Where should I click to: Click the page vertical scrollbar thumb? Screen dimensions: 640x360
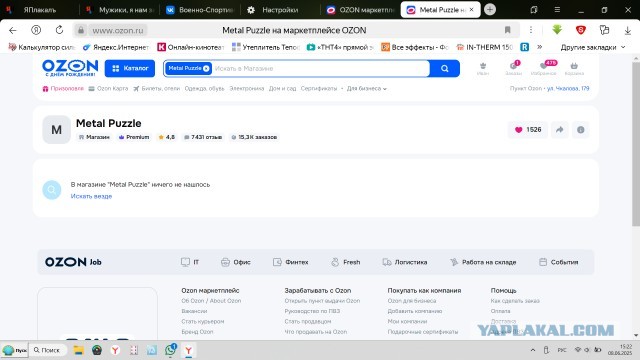[636, 143]
